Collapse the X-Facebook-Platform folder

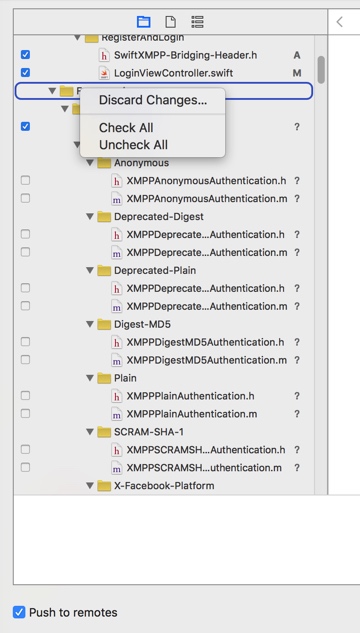[90, 486]
